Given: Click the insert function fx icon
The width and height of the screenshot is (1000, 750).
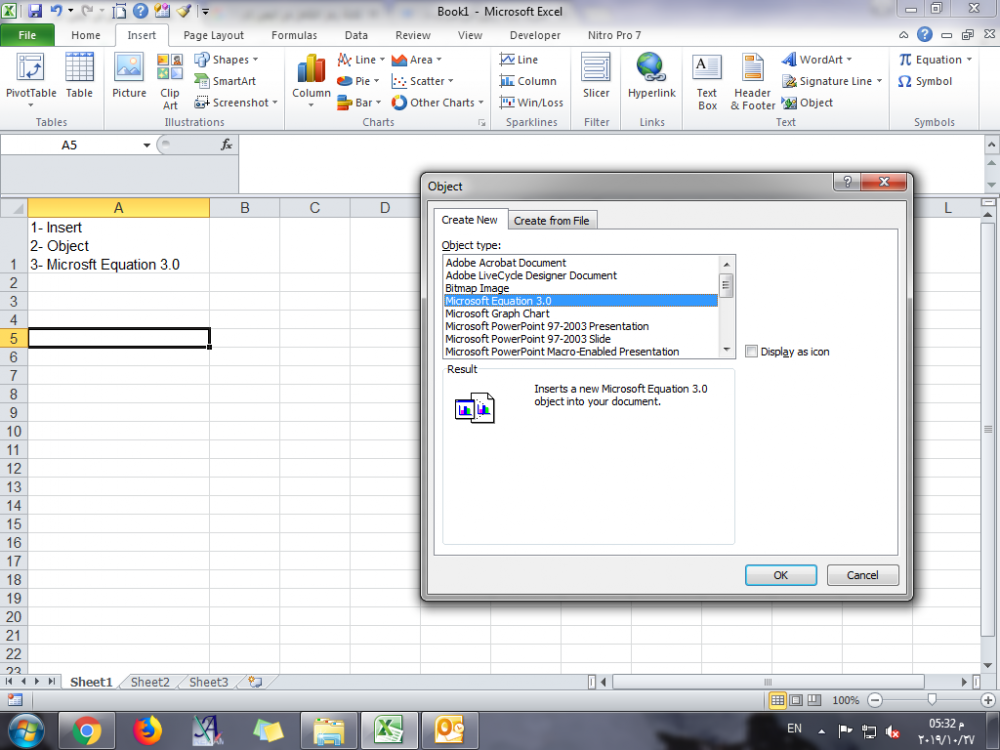Looking at the screenshot, I should pos(226,145).
